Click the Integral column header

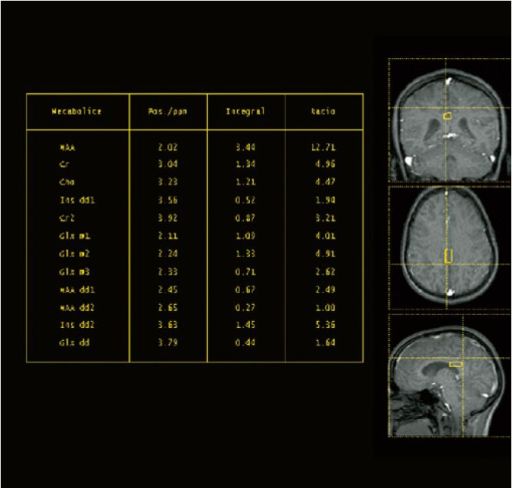245,111
